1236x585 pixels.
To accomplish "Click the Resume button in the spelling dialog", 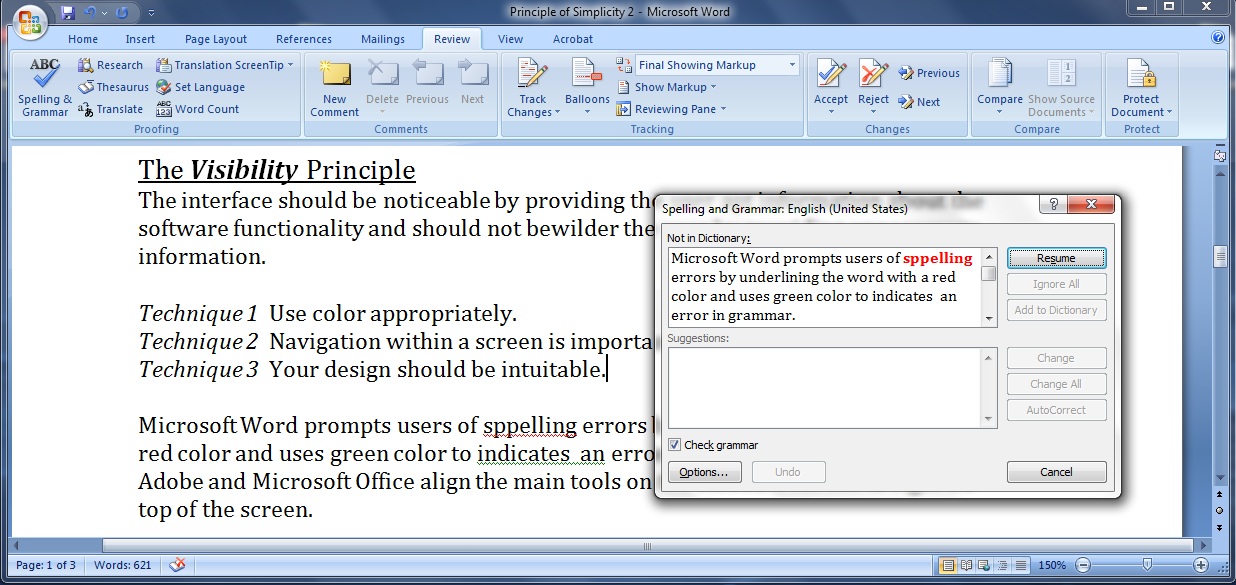I will (1056, 258).
